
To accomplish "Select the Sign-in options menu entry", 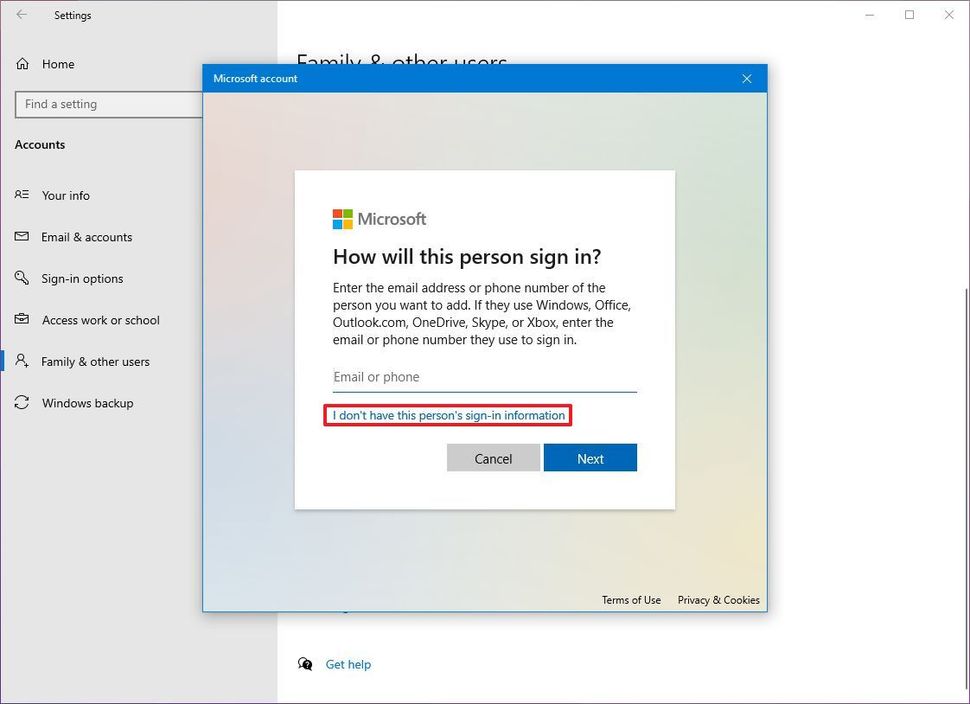I will (82, 279).
